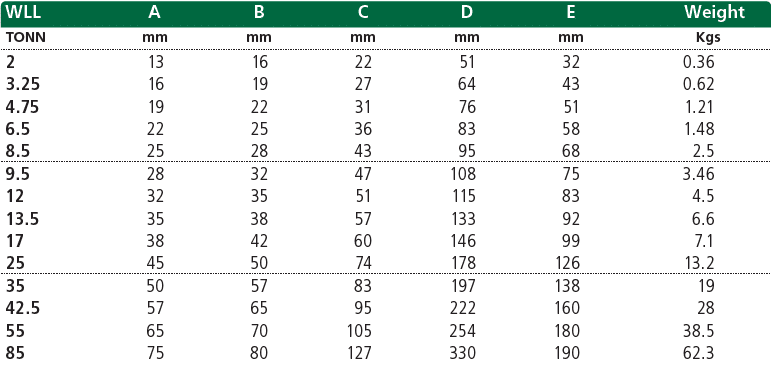This screenshot has height=382, width=771.
Task: Click column header D
Action: point(467,12)
